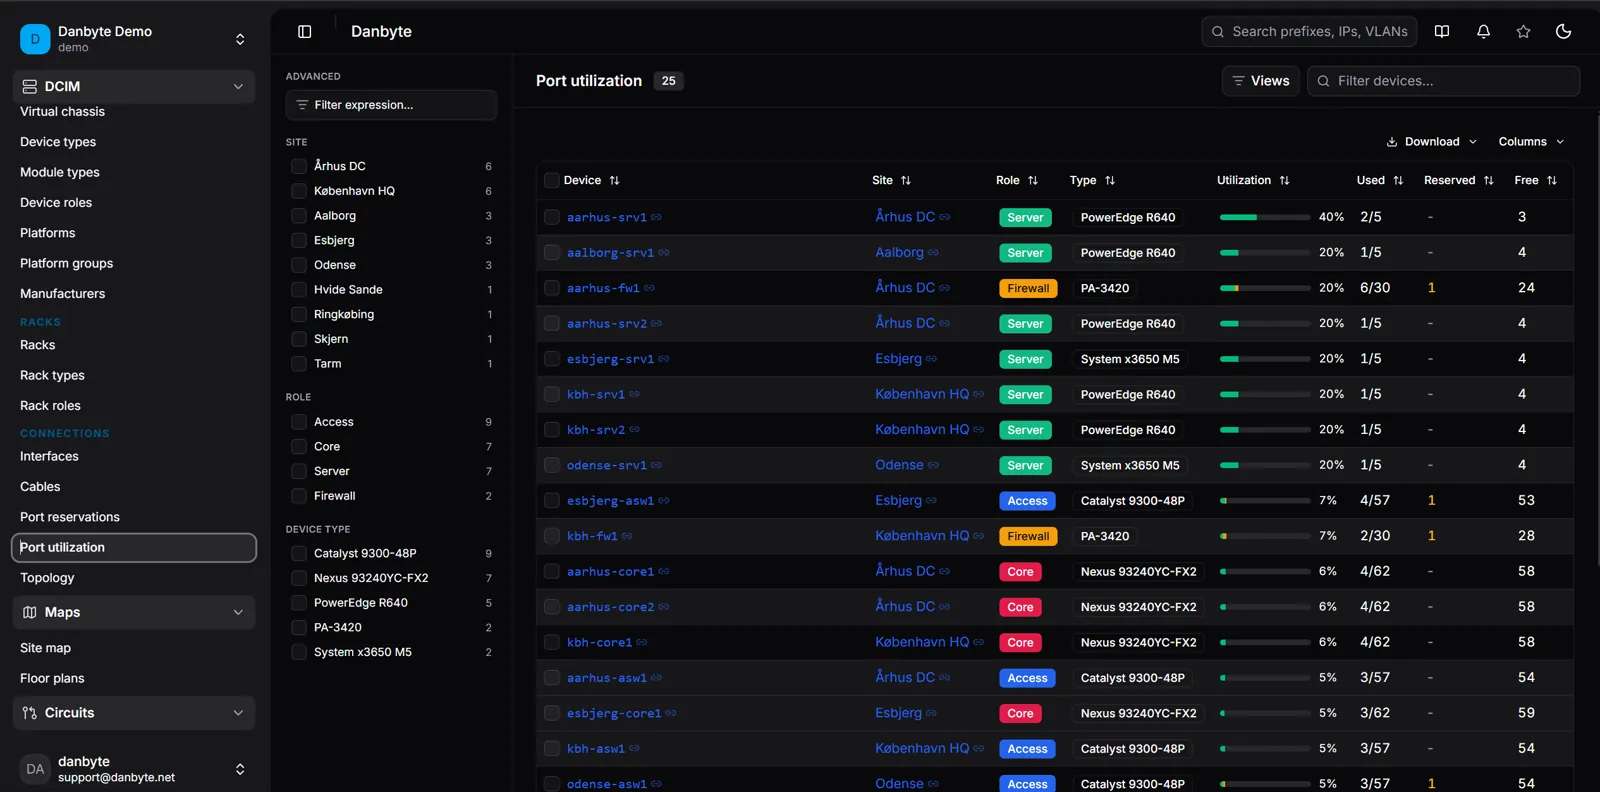Sort by Site column arrows
Viewport: 1600px width, 792px height.
[x=906, y=180]
